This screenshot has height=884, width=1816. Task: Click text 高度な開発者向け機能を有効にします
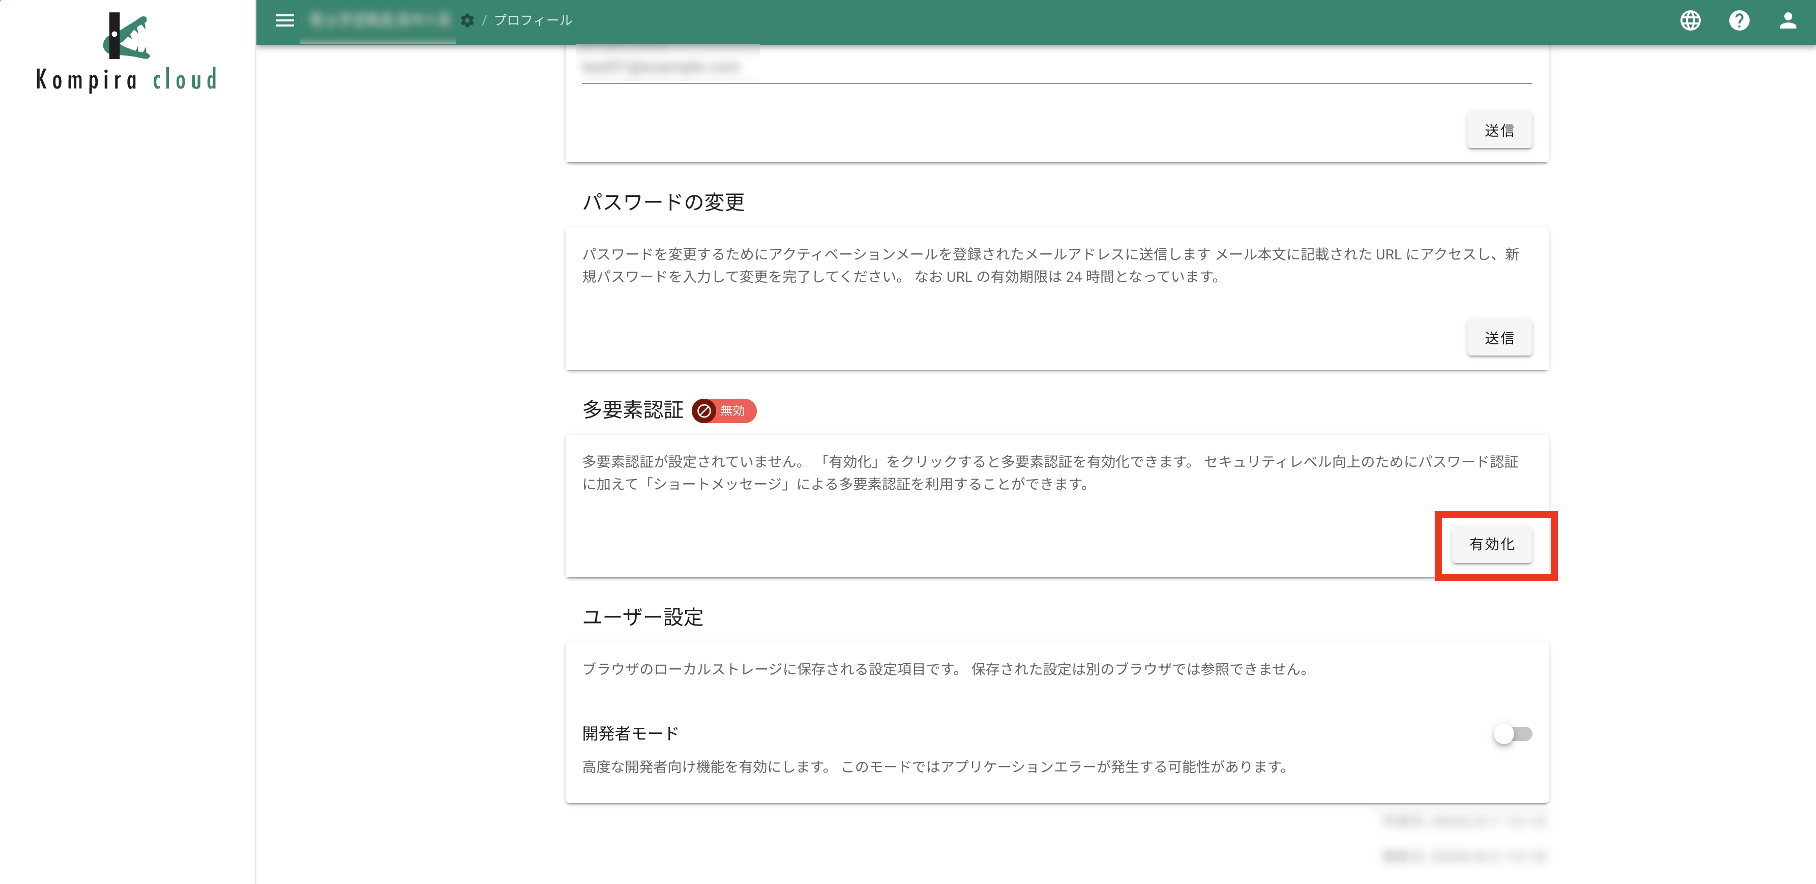click(706, 767)
